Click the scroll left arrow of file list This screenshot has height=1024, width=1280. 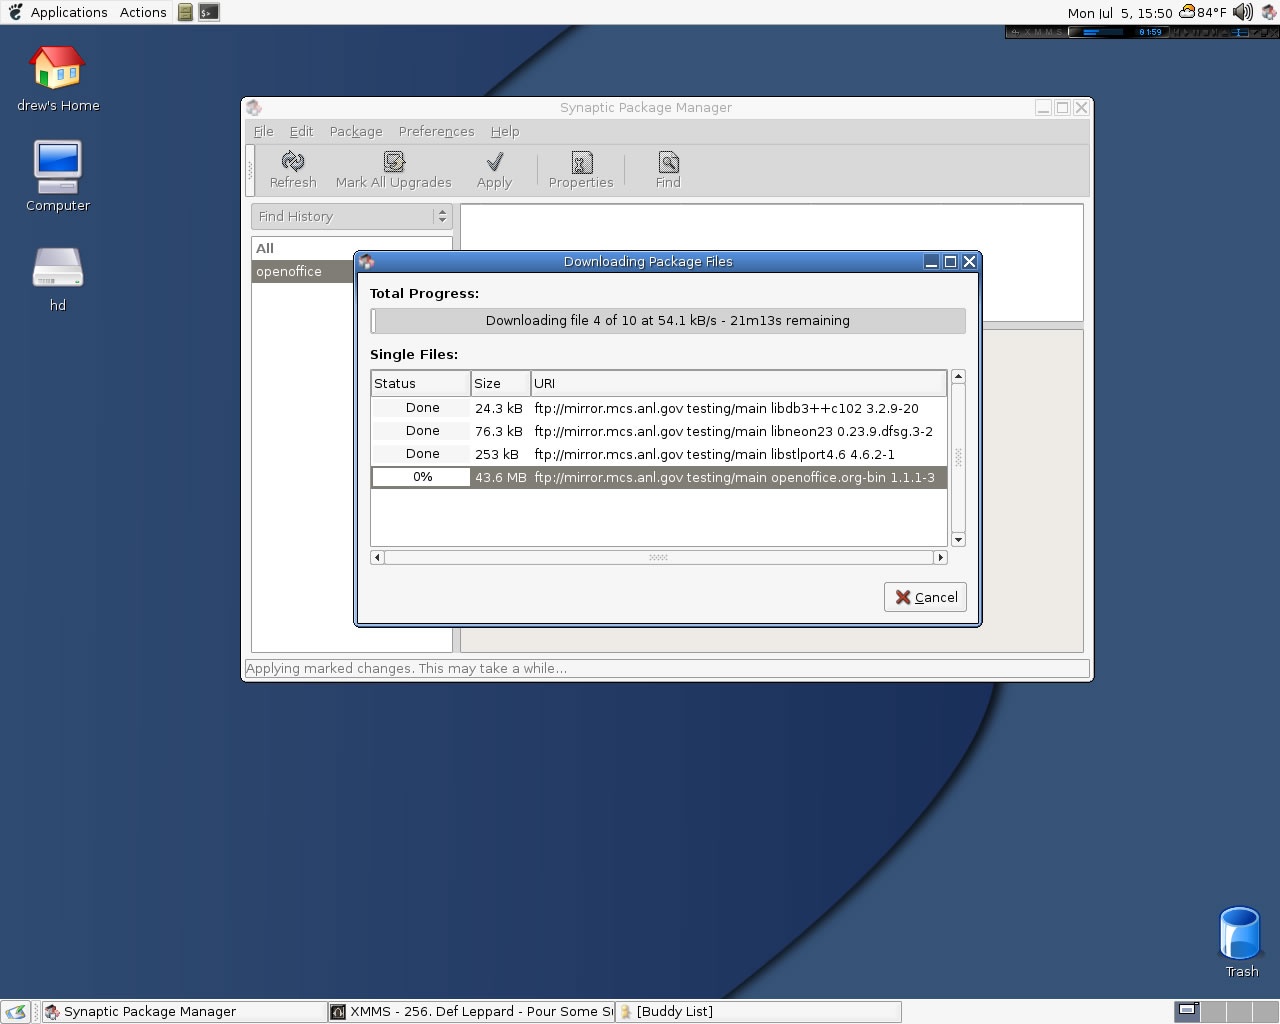click(377, 557)
